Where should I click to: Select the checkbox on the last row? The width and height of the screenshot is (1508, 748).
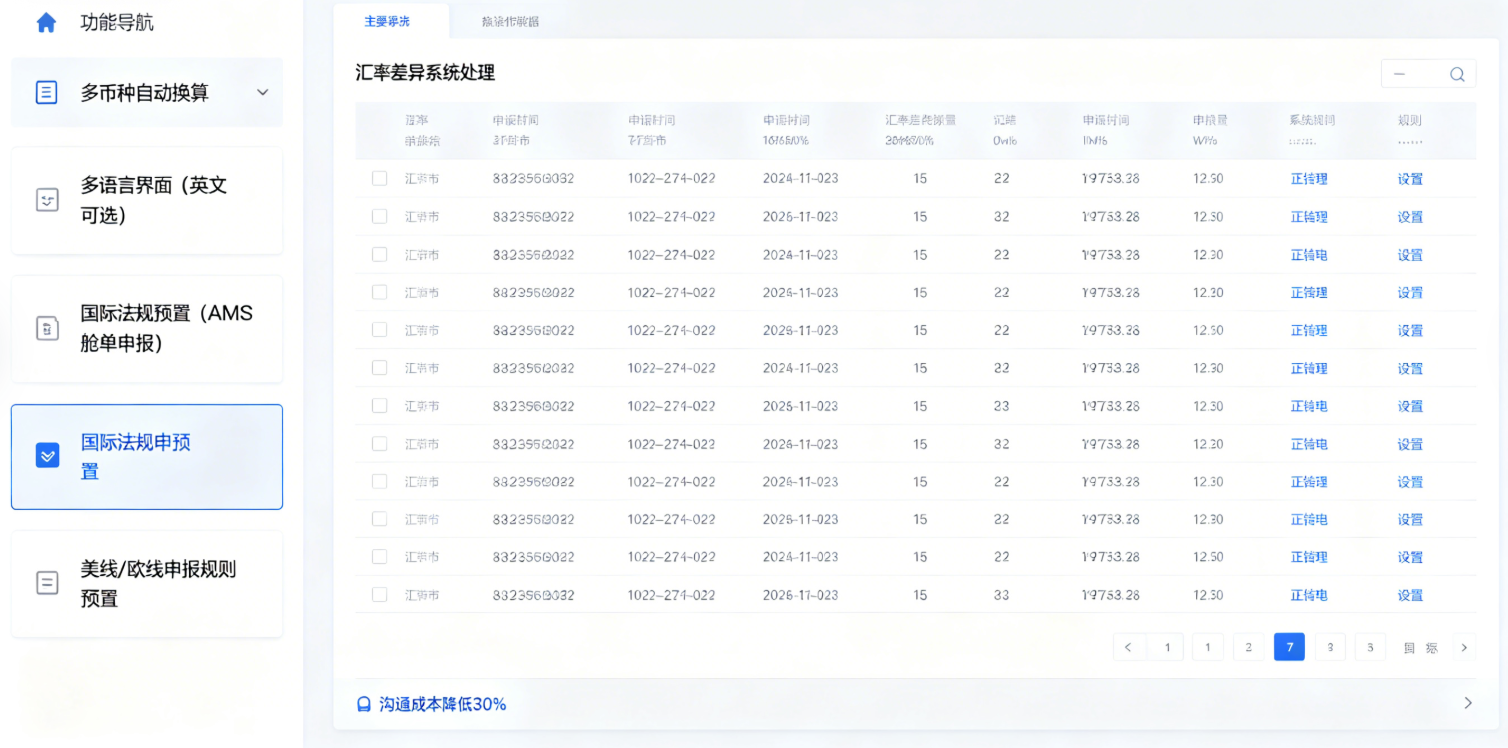[x=379, y=594]
